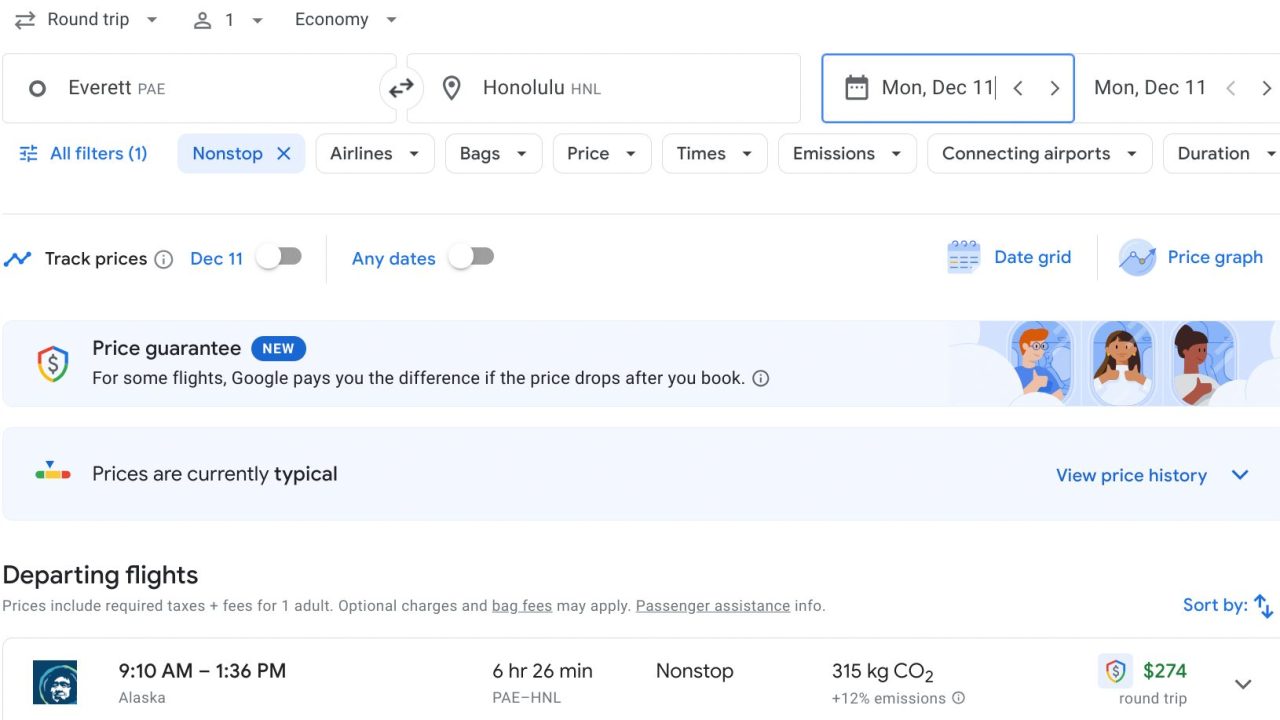This screenshot has width=1280, height=720.
Task: Open Airlines filter dropdown
Action: [375, 153]
